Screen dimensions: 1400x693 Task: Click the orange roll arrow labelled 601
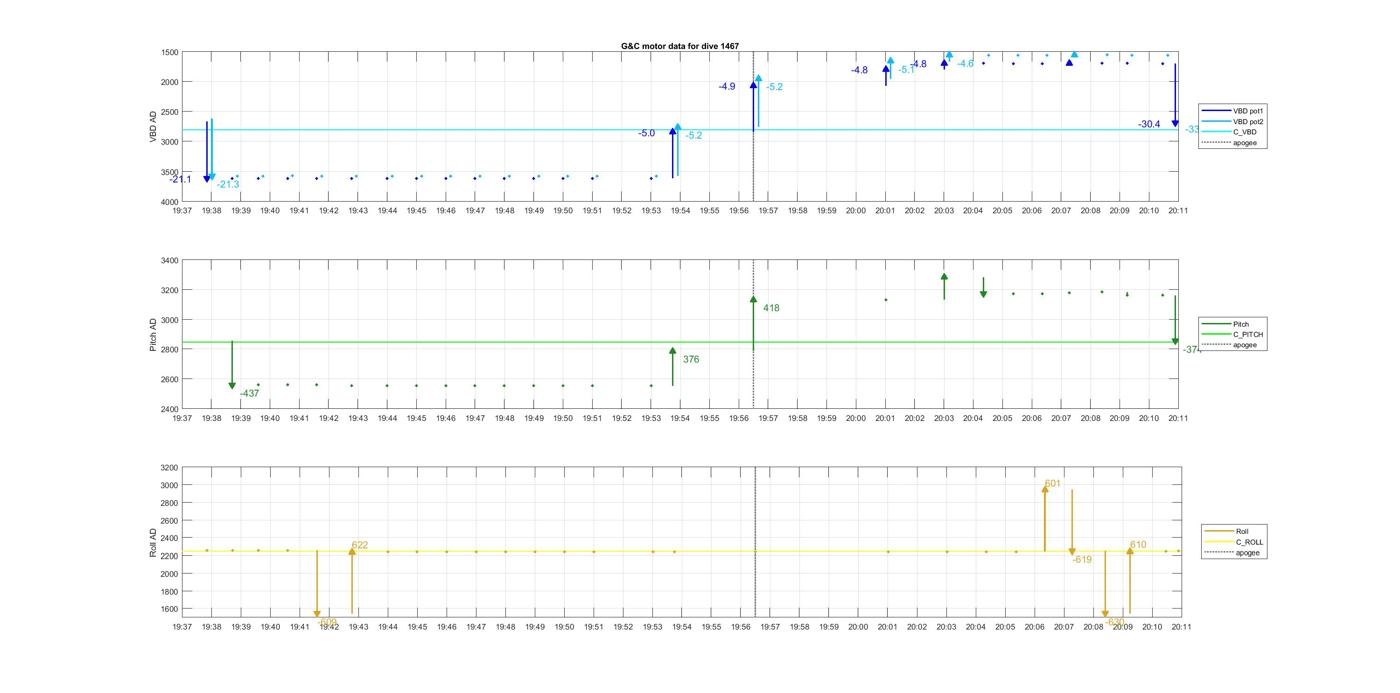(x=1045, y=518)
